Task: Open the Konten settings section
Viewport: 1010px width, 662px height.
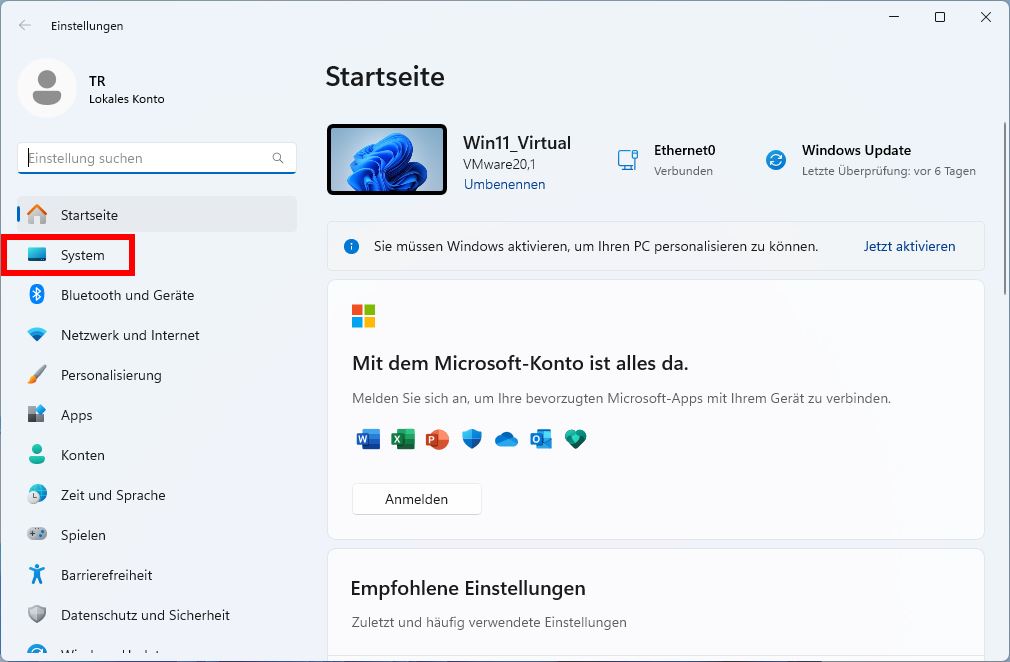Action: click(83, 455)
